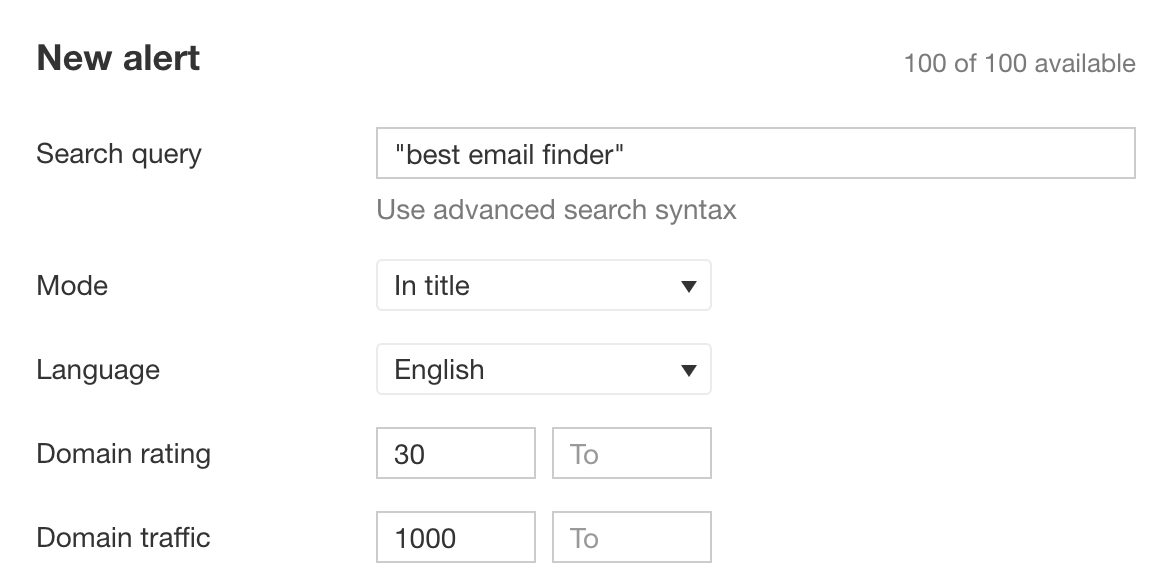This screenshot has width=1176, height=584.
Task: Click the empty Domain rating To field
Action: coord(631,453)
